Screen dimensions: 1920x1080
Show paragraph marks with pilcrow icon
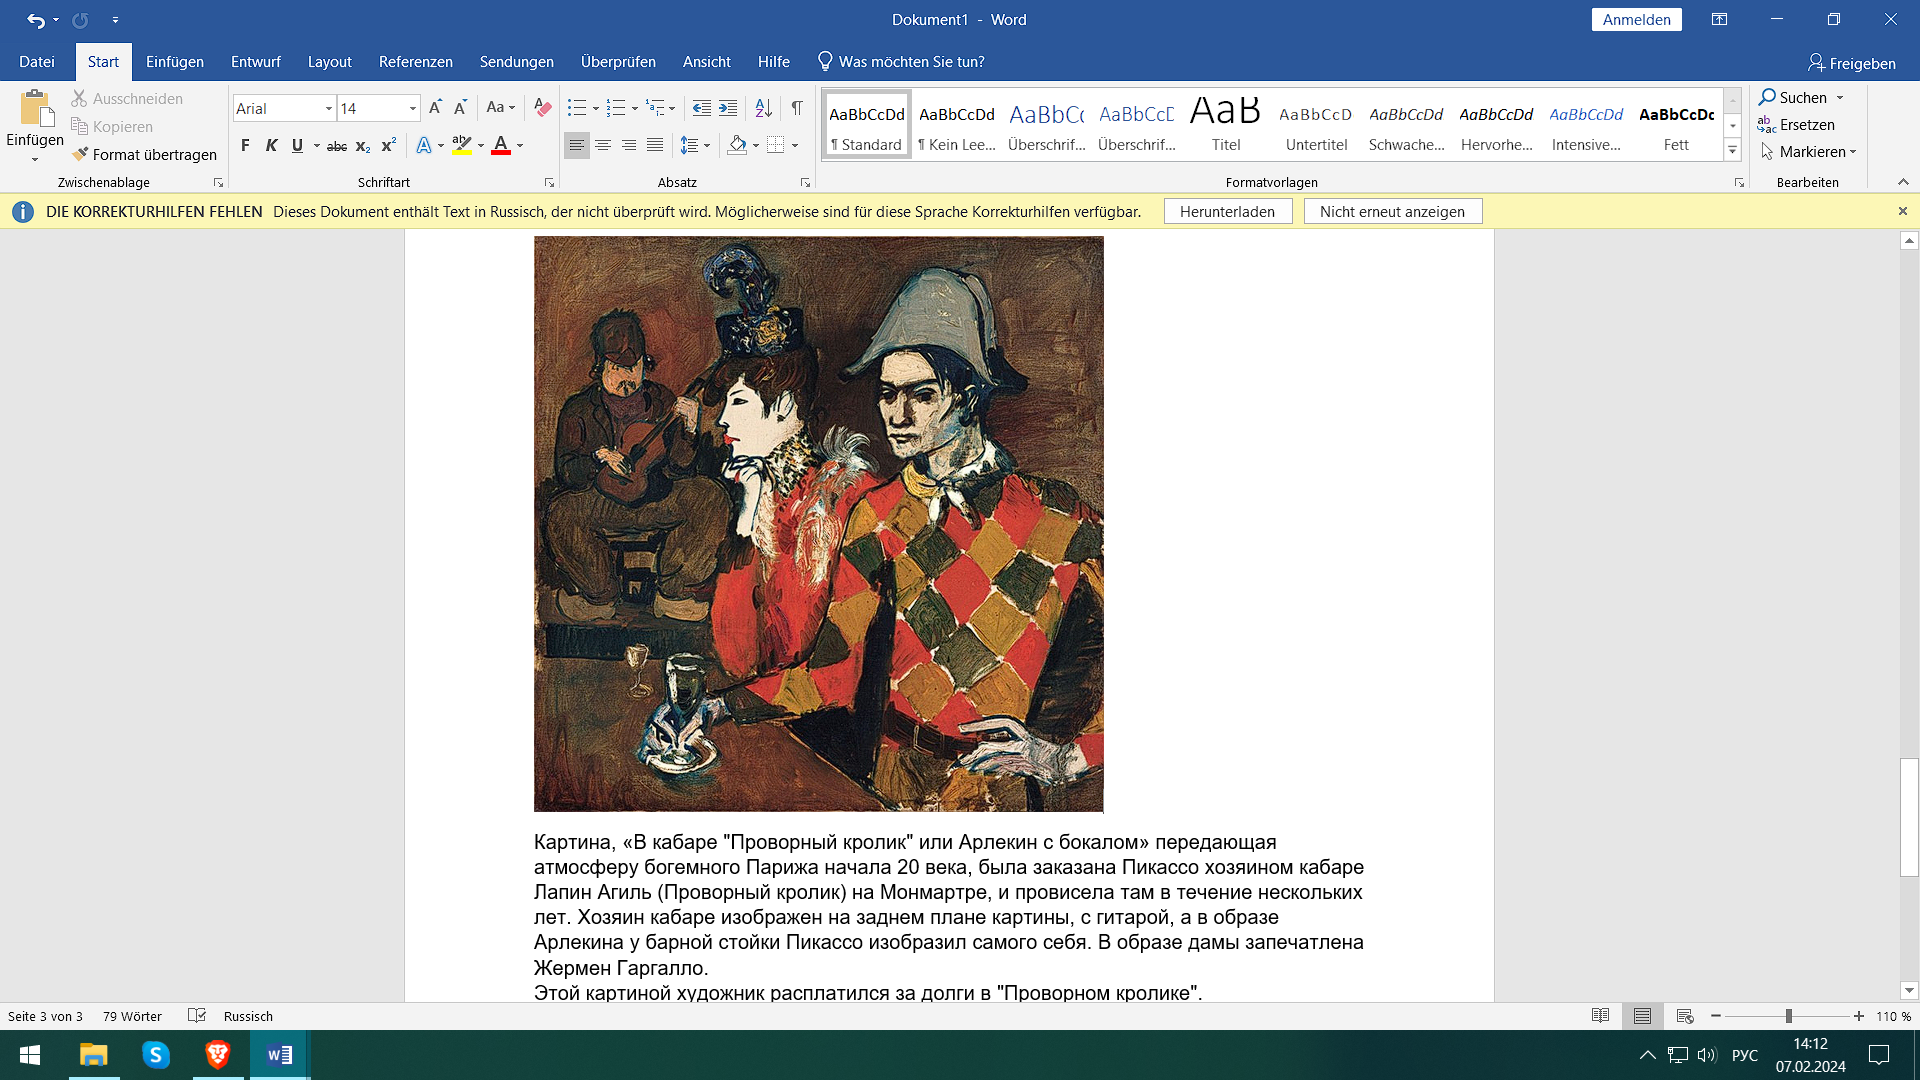(x=797, y=108)
